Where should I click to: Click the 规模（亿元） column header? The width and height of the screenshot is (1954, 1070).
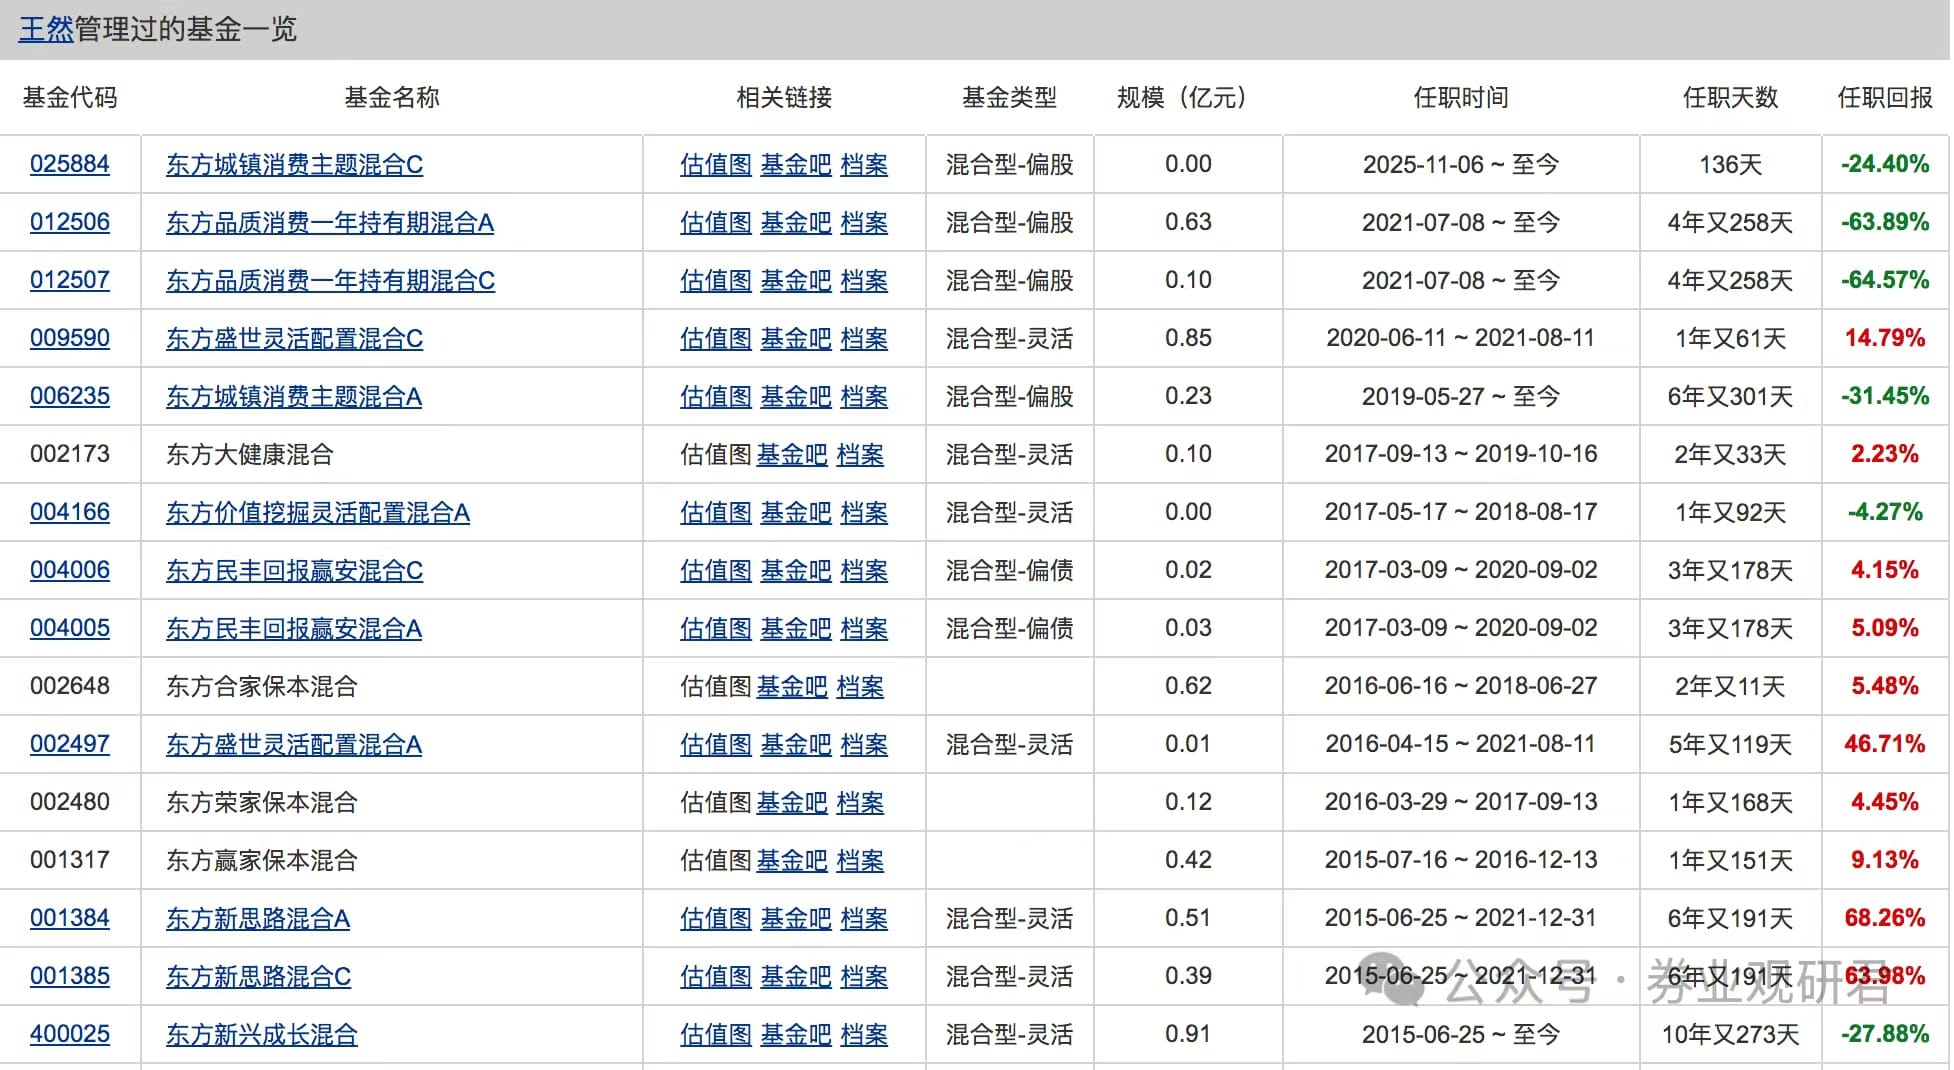[x=1181, y=98]
